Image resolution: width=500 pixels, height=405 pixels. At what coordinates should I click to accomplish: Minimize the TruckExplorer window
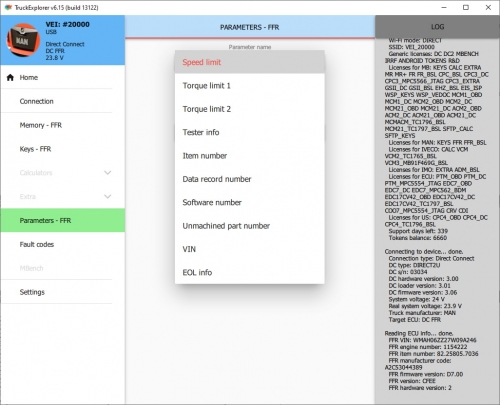point(444,7)
